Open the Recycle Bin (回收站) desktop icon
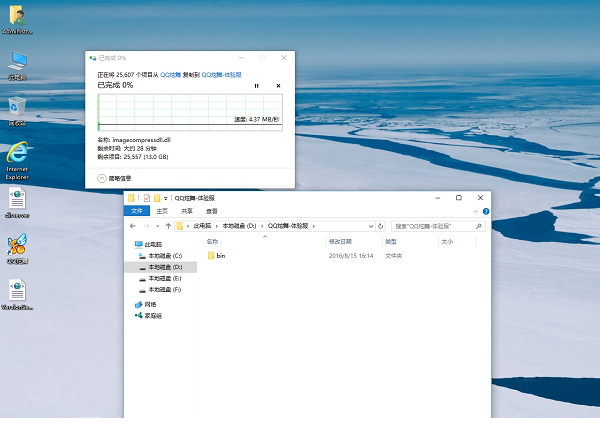Viewport: 600px width, 434px height. [x=17, y=111]
